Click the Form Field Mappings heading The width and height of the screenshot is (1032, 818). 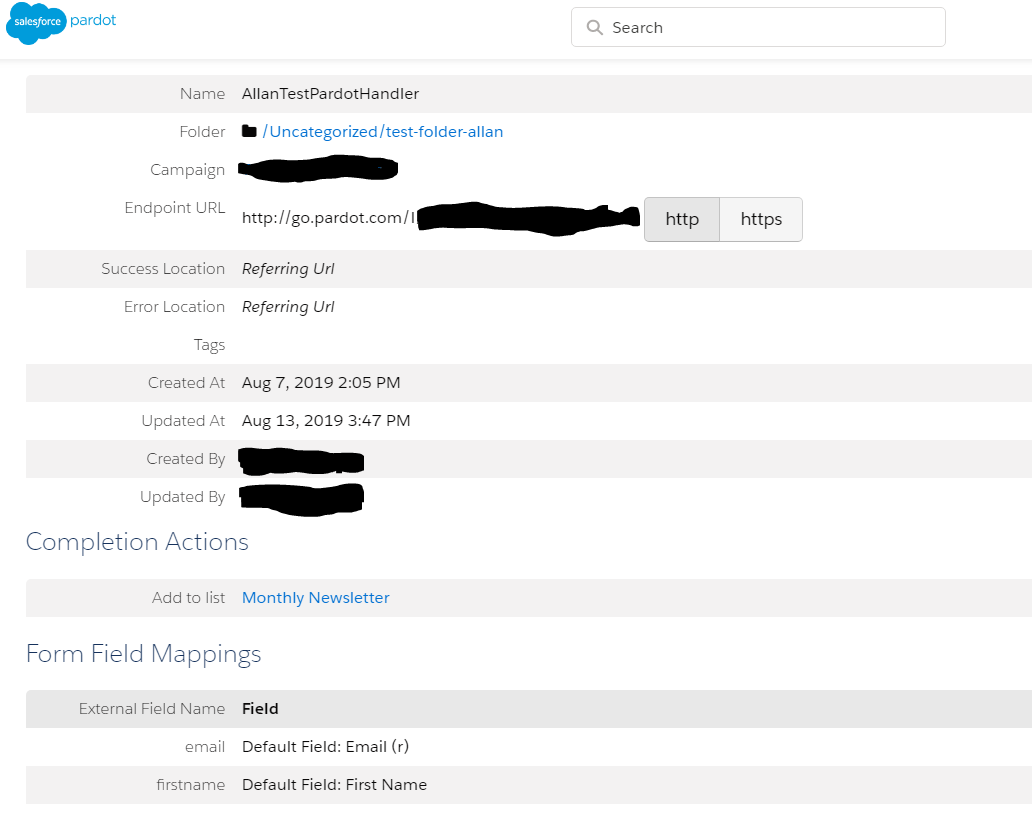coord(143,654)
